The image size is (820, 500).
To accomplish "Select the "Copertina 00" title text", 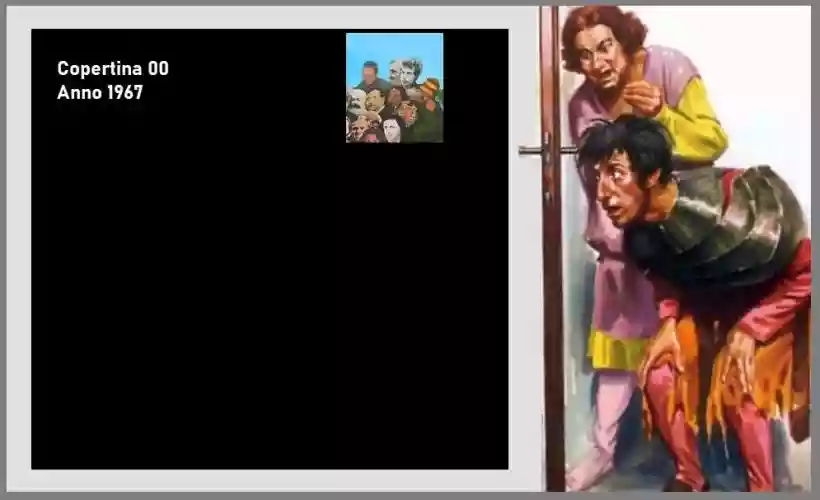I will 113,69.
